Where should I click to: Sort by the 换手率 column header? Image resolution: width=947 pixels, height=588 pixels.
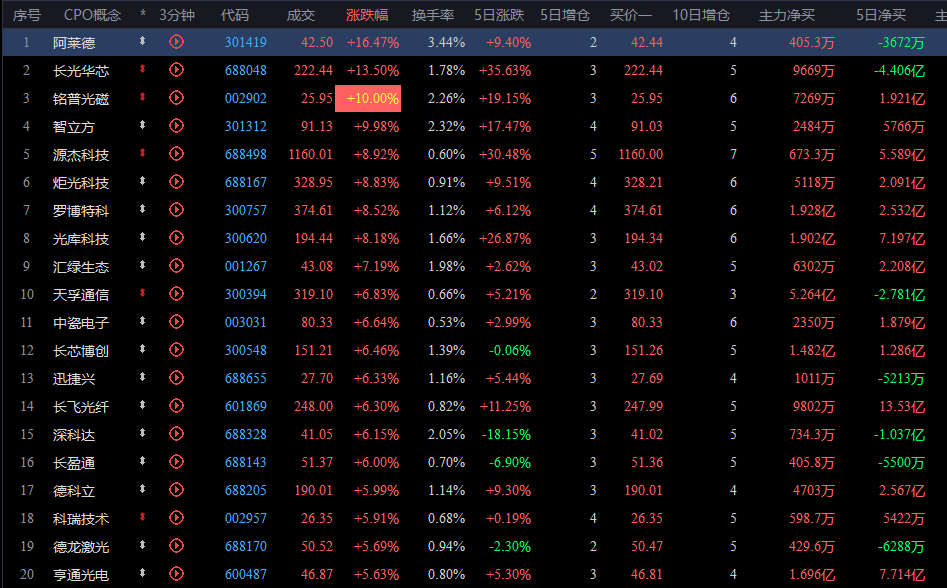pyautogui.click(x=432, y=15)
